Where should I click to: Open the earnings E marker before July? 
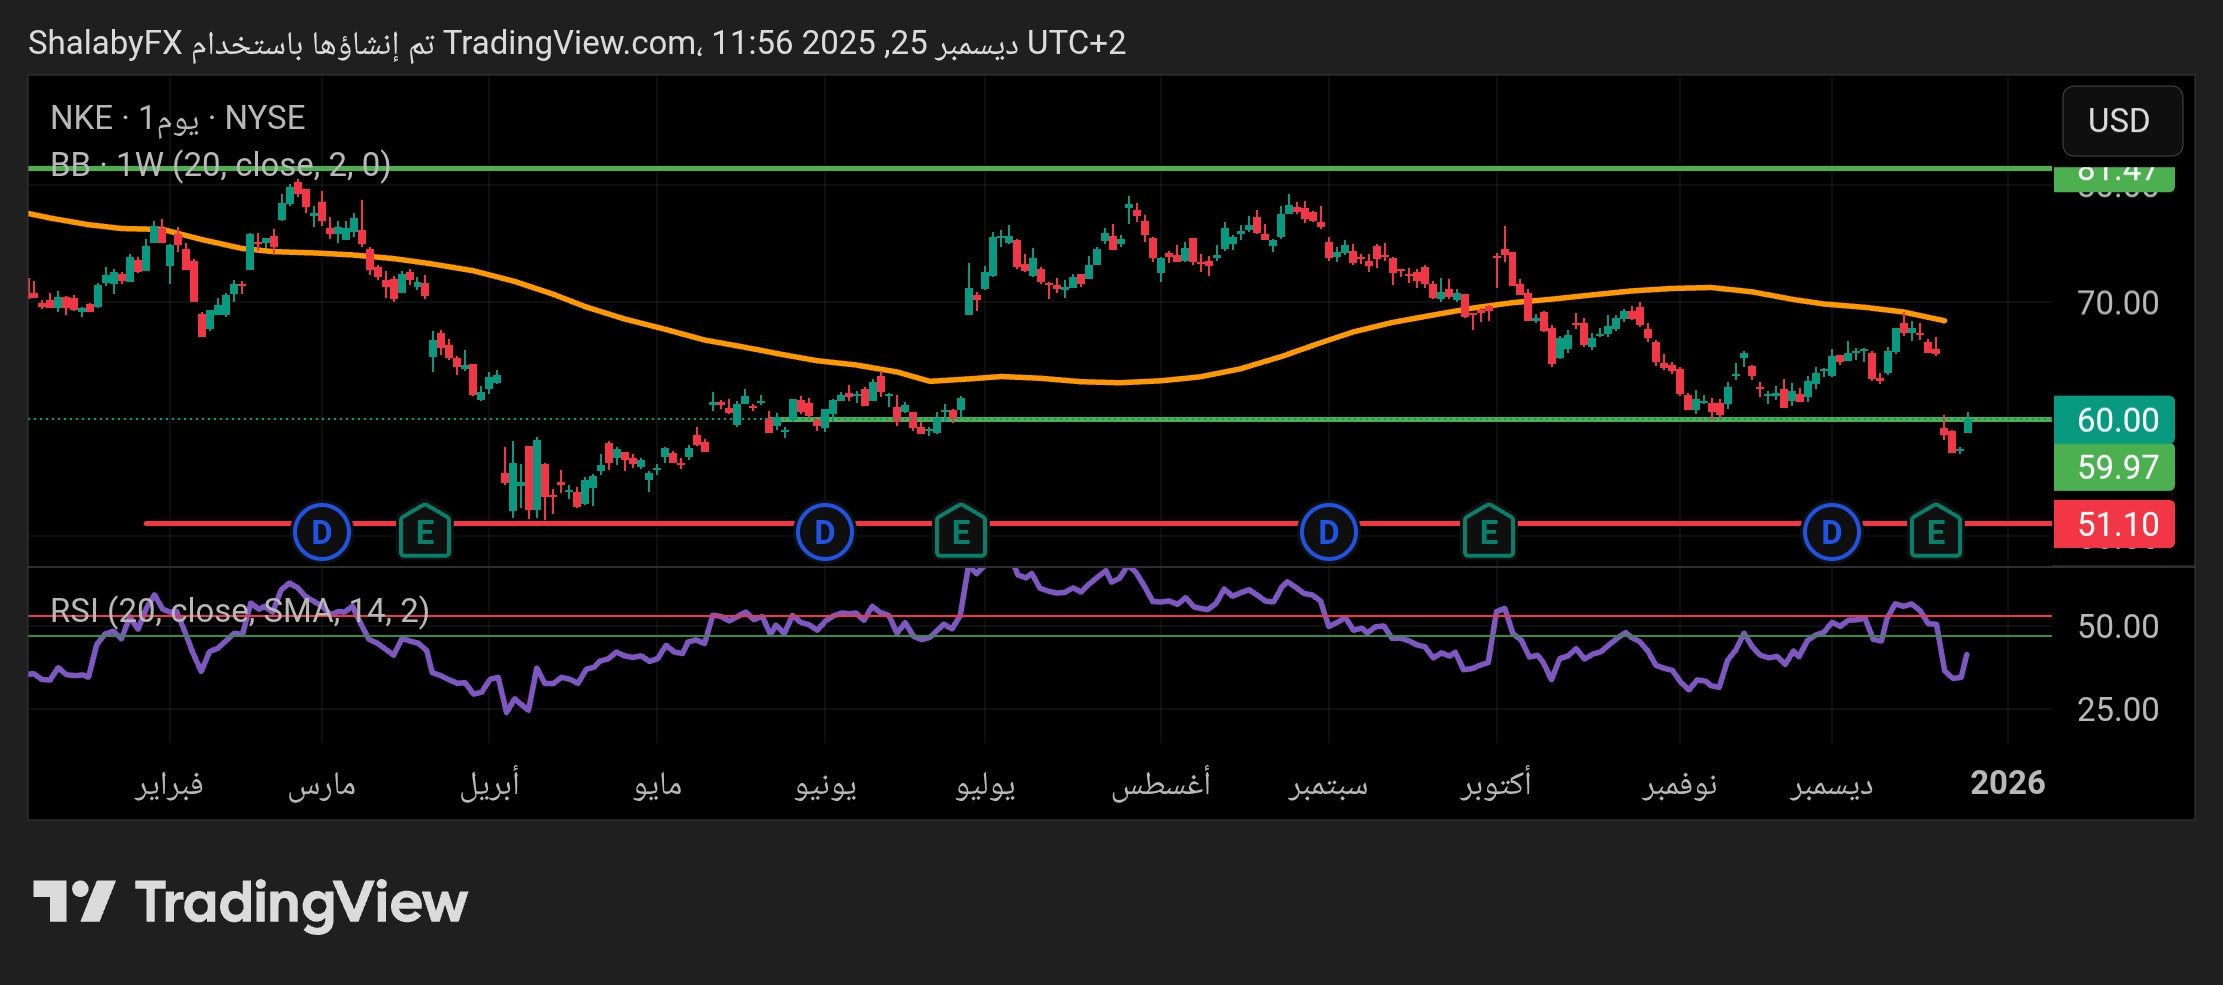coord(961,532)
